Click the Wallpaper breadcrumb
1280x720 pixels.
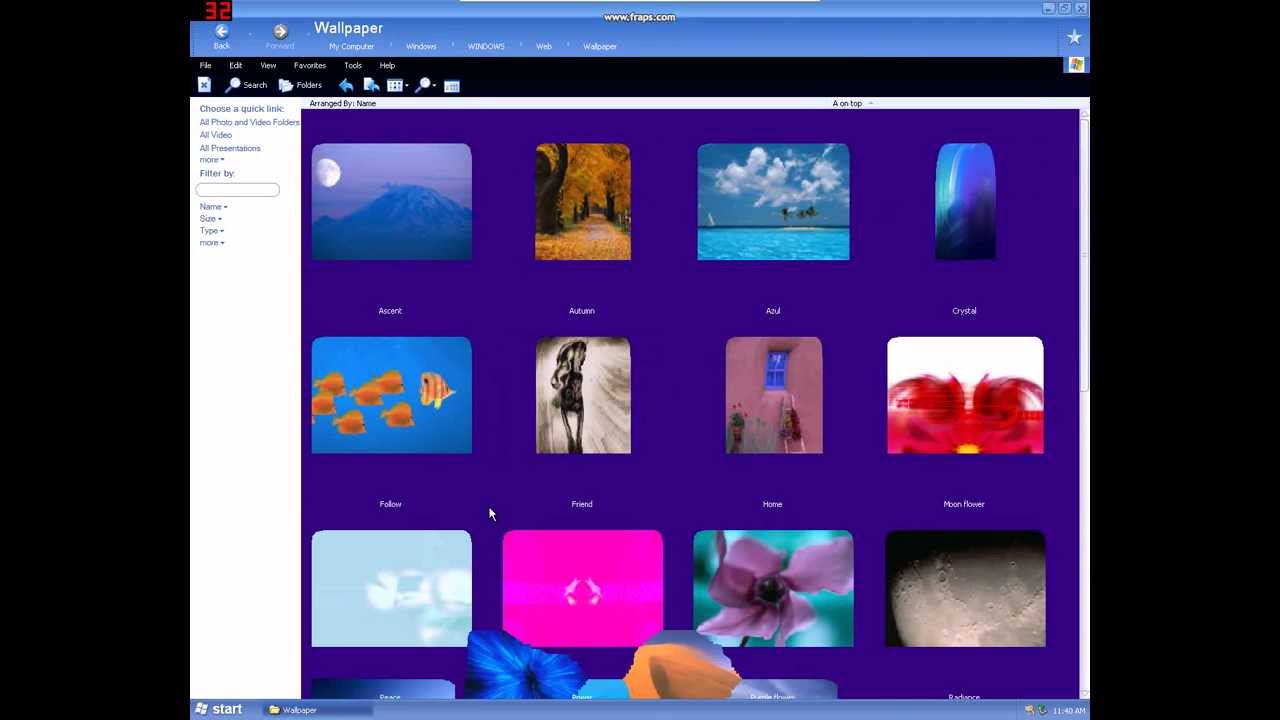[x=600, y=46]
